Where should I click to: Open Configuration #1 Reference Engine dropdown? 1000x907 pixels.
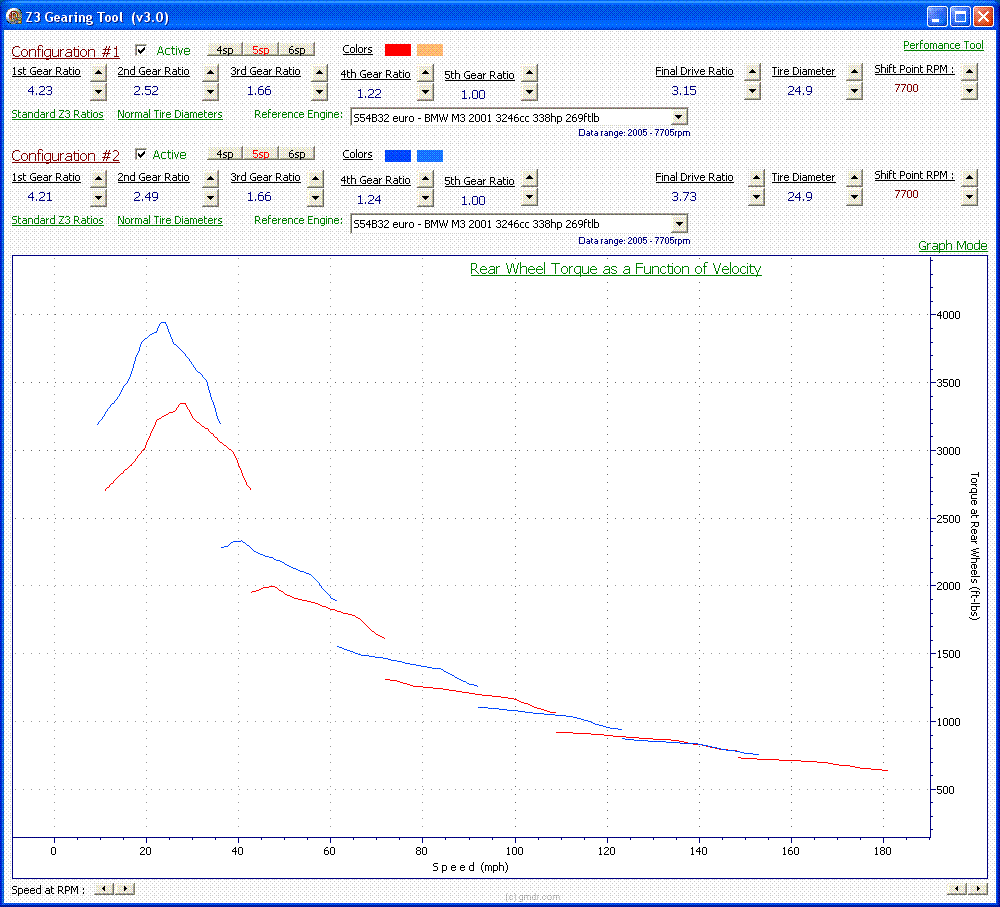679,117
